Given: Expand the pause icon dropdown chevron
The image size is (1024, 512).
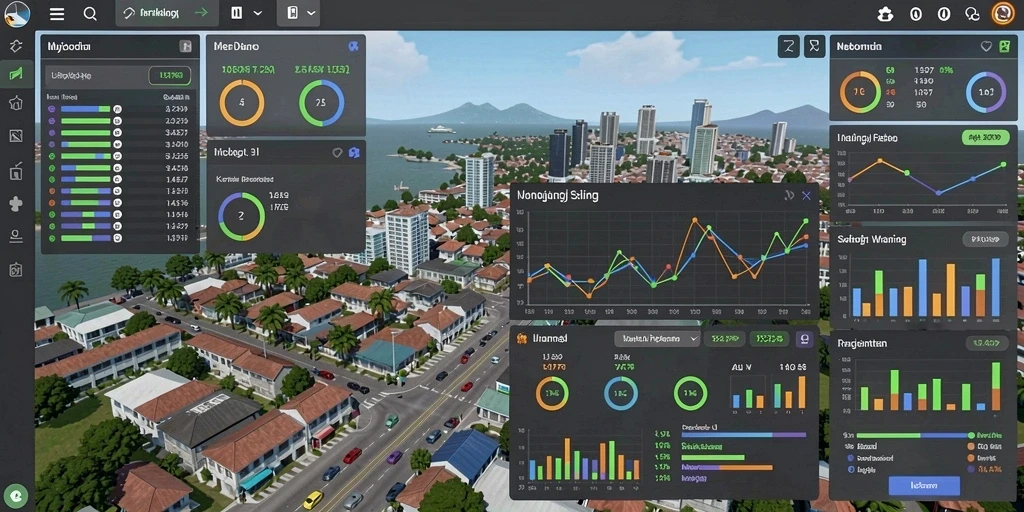Looking at the screenshot, I should [x=257, y=13].
